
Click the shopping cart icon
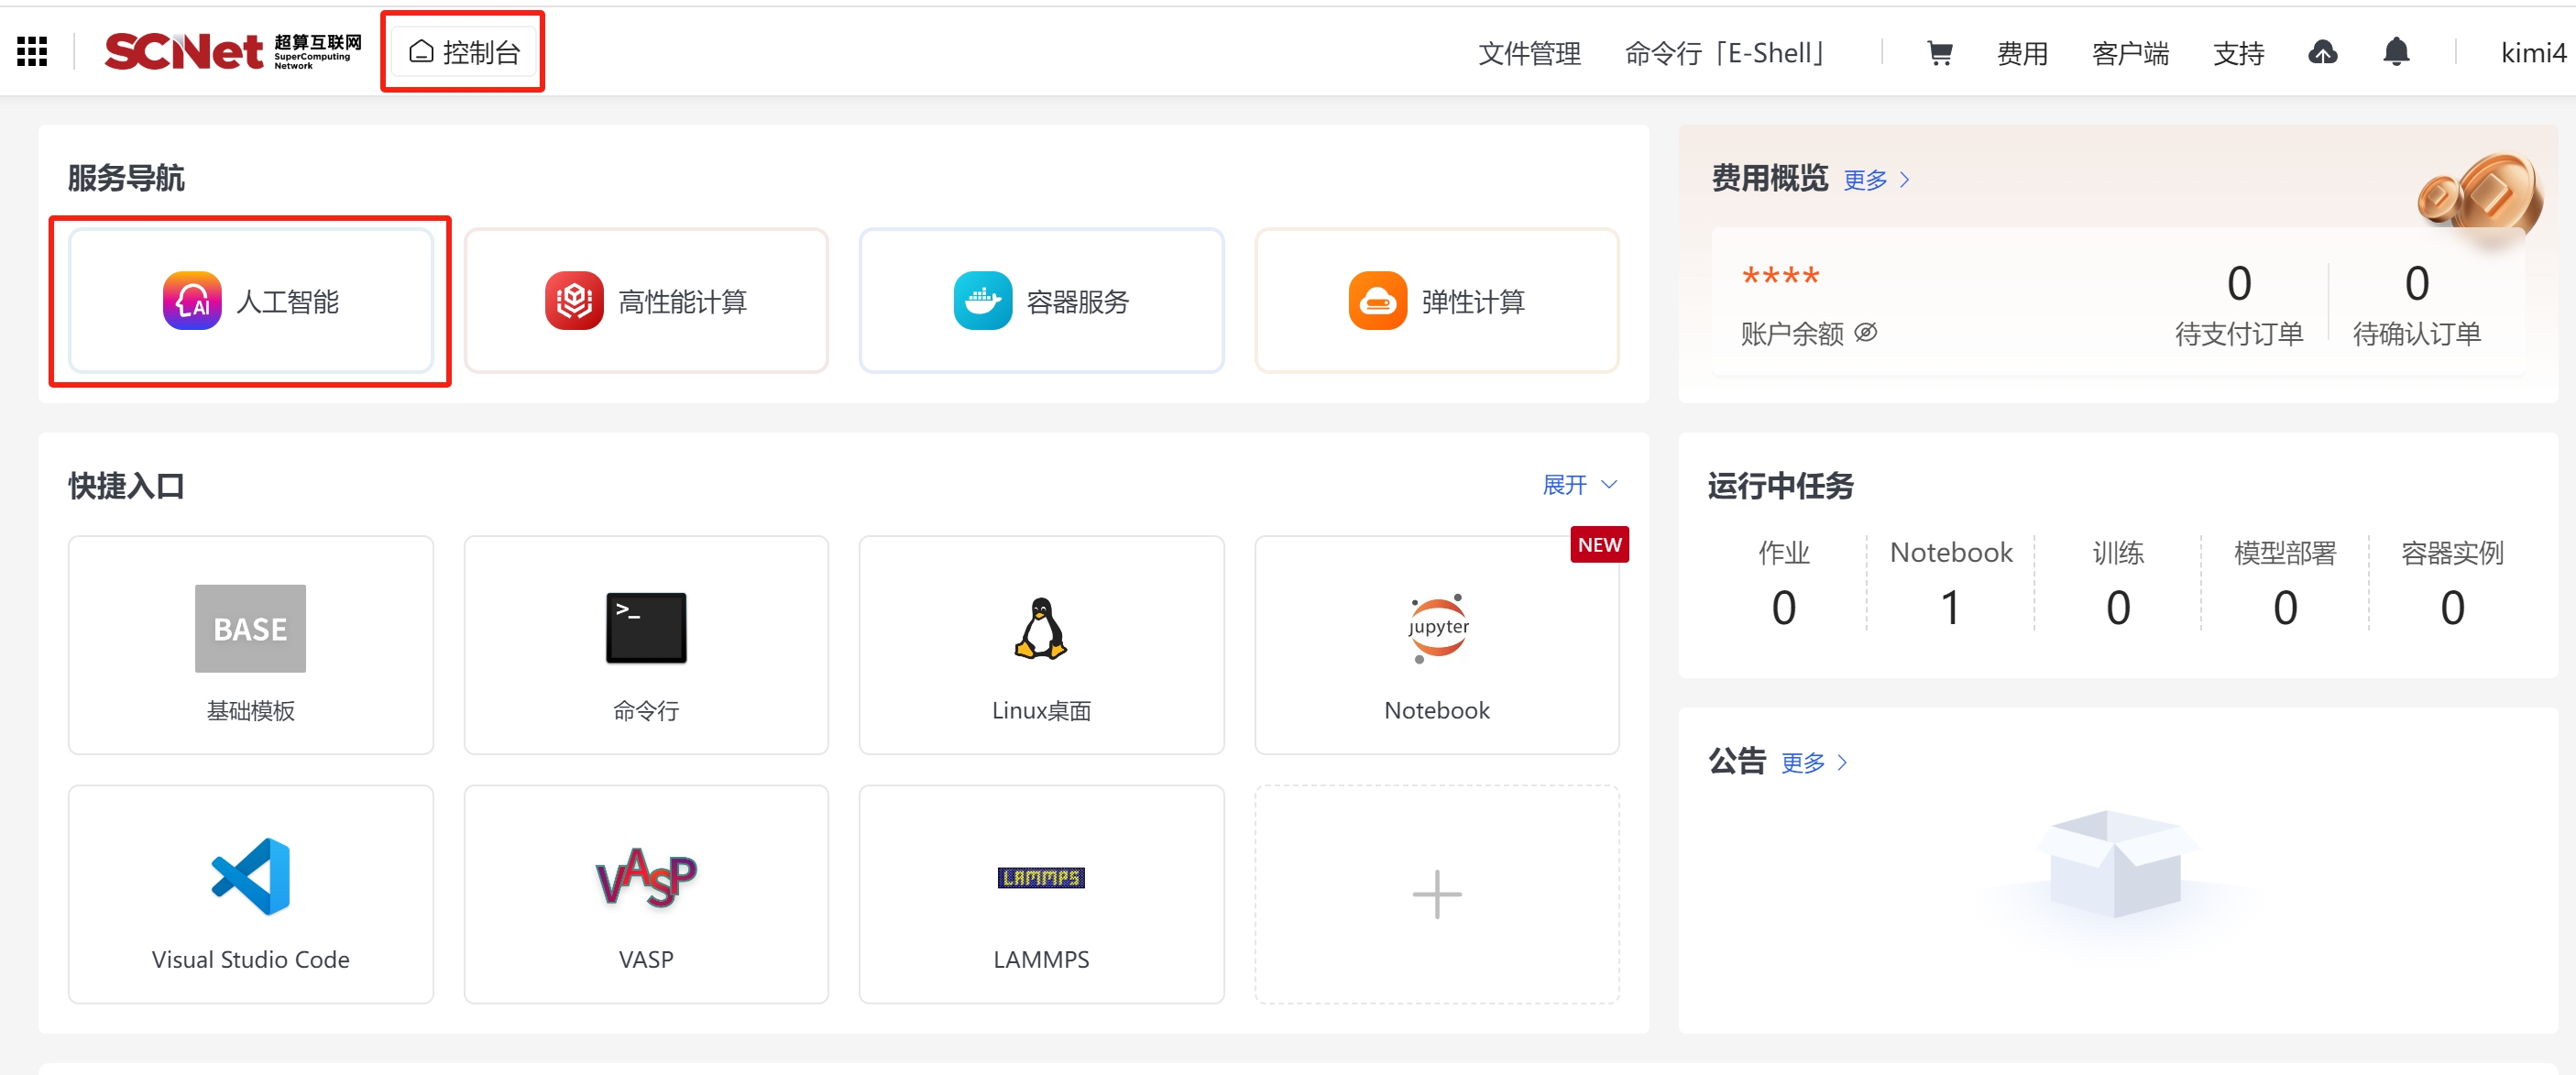tap(1939, 53)
